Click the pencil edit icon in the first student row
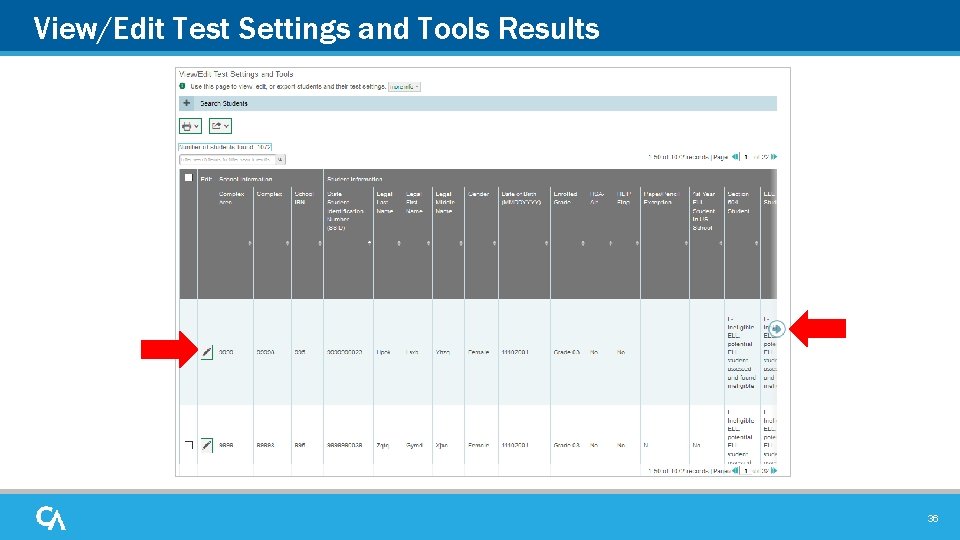 pos(207,353)
